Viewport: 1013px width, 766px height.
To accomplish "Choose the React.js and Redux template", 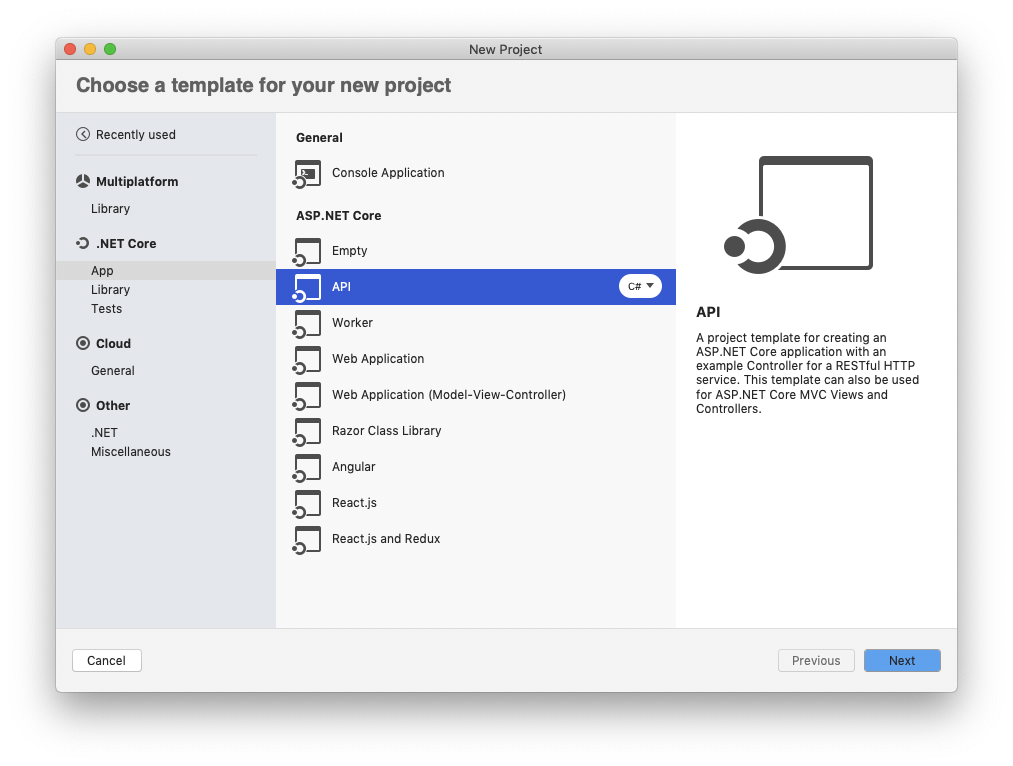I will click(x=475, y=539).
